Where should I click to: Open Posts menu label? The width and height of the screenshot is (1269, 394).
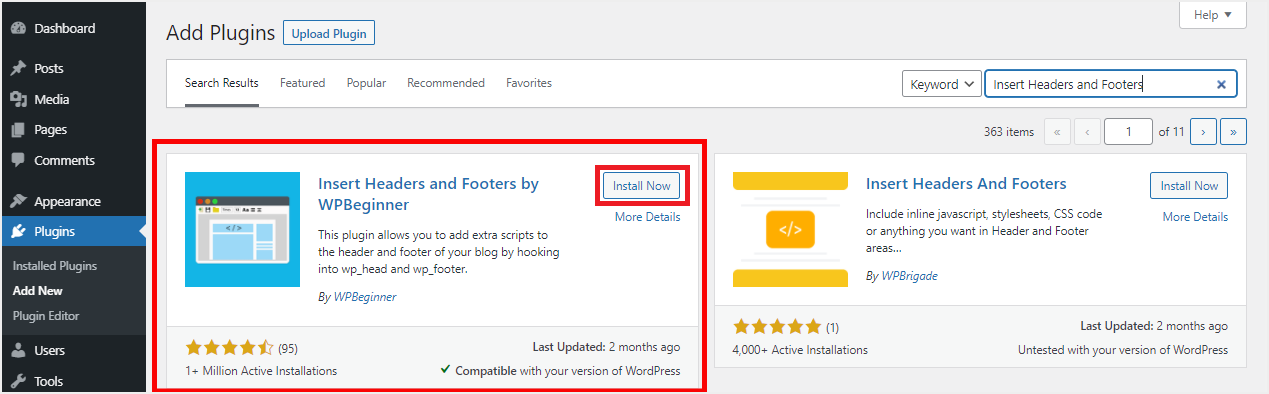pyautogui.click(x=49, y=69)
